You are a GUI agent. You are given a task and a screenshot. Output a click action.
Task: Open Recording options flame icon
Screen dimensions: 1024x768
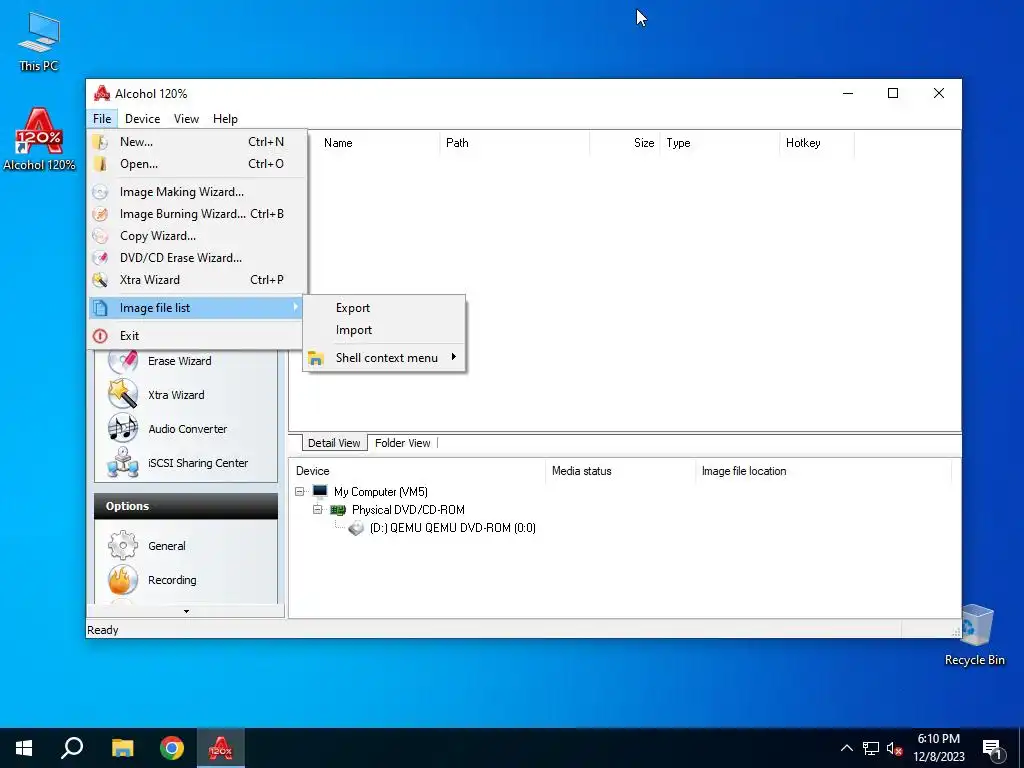[123, 579]
